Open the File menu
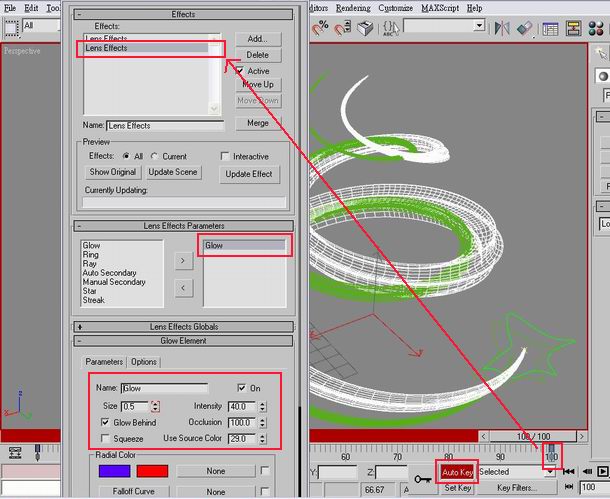The image size is (610, 499). click(10, 8)
